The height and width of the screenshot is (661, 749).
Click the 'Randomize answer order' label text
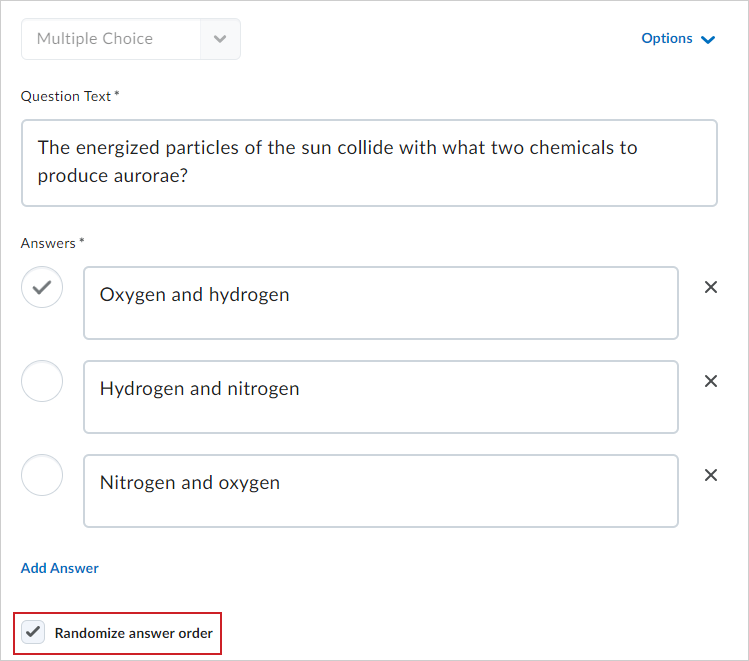[134, 633]
